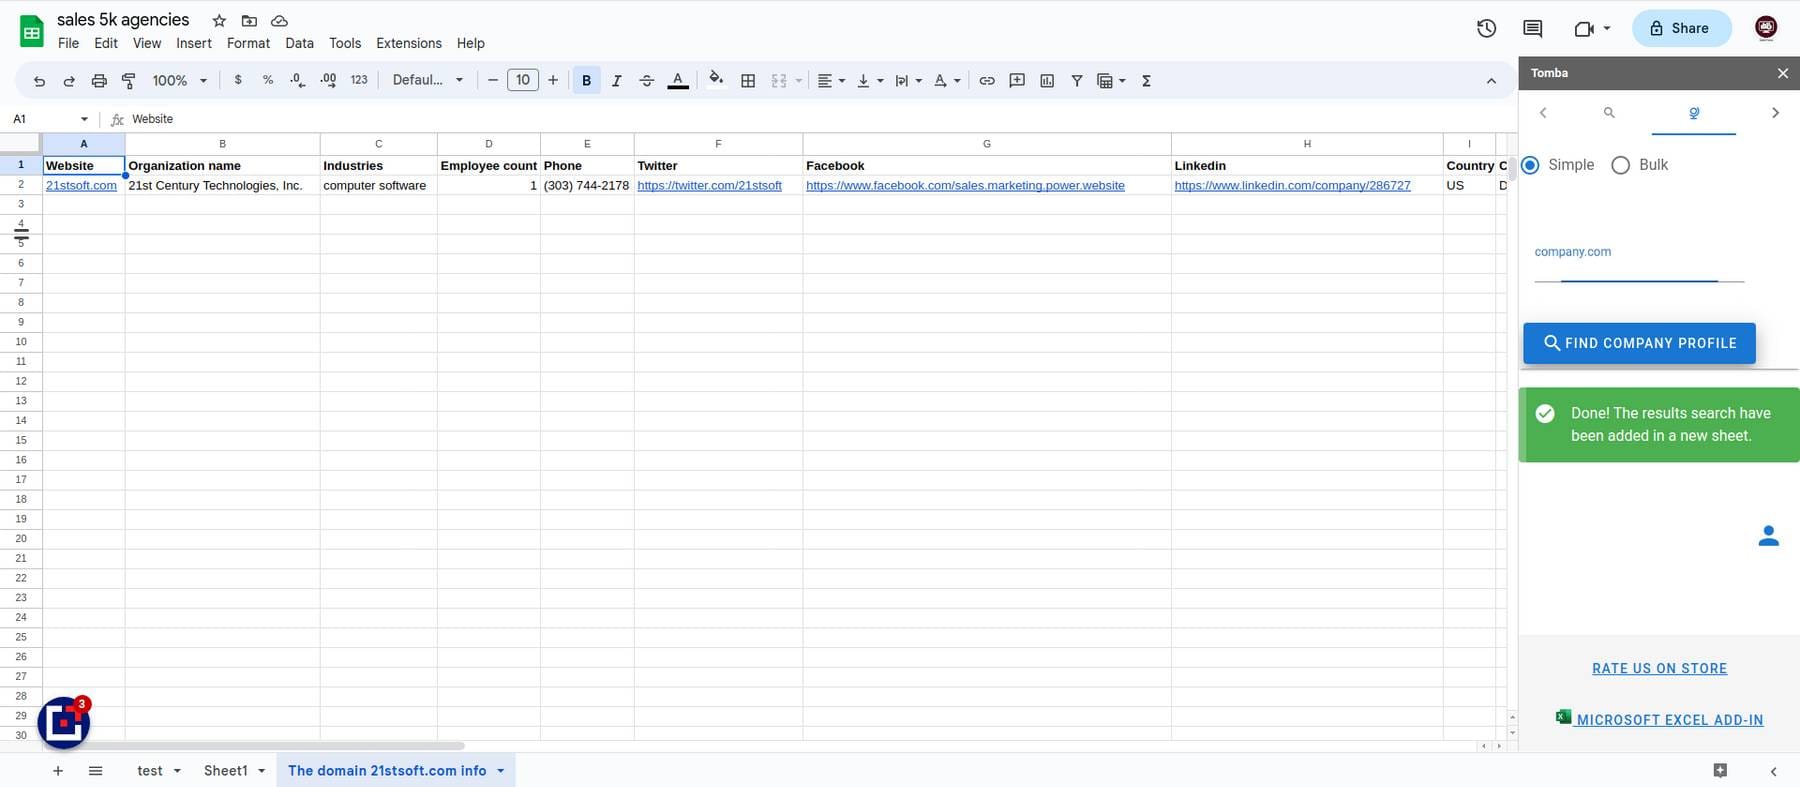Open the all sheets list icon
Screen dimensions: 1800x787
[x=96, y=771]
